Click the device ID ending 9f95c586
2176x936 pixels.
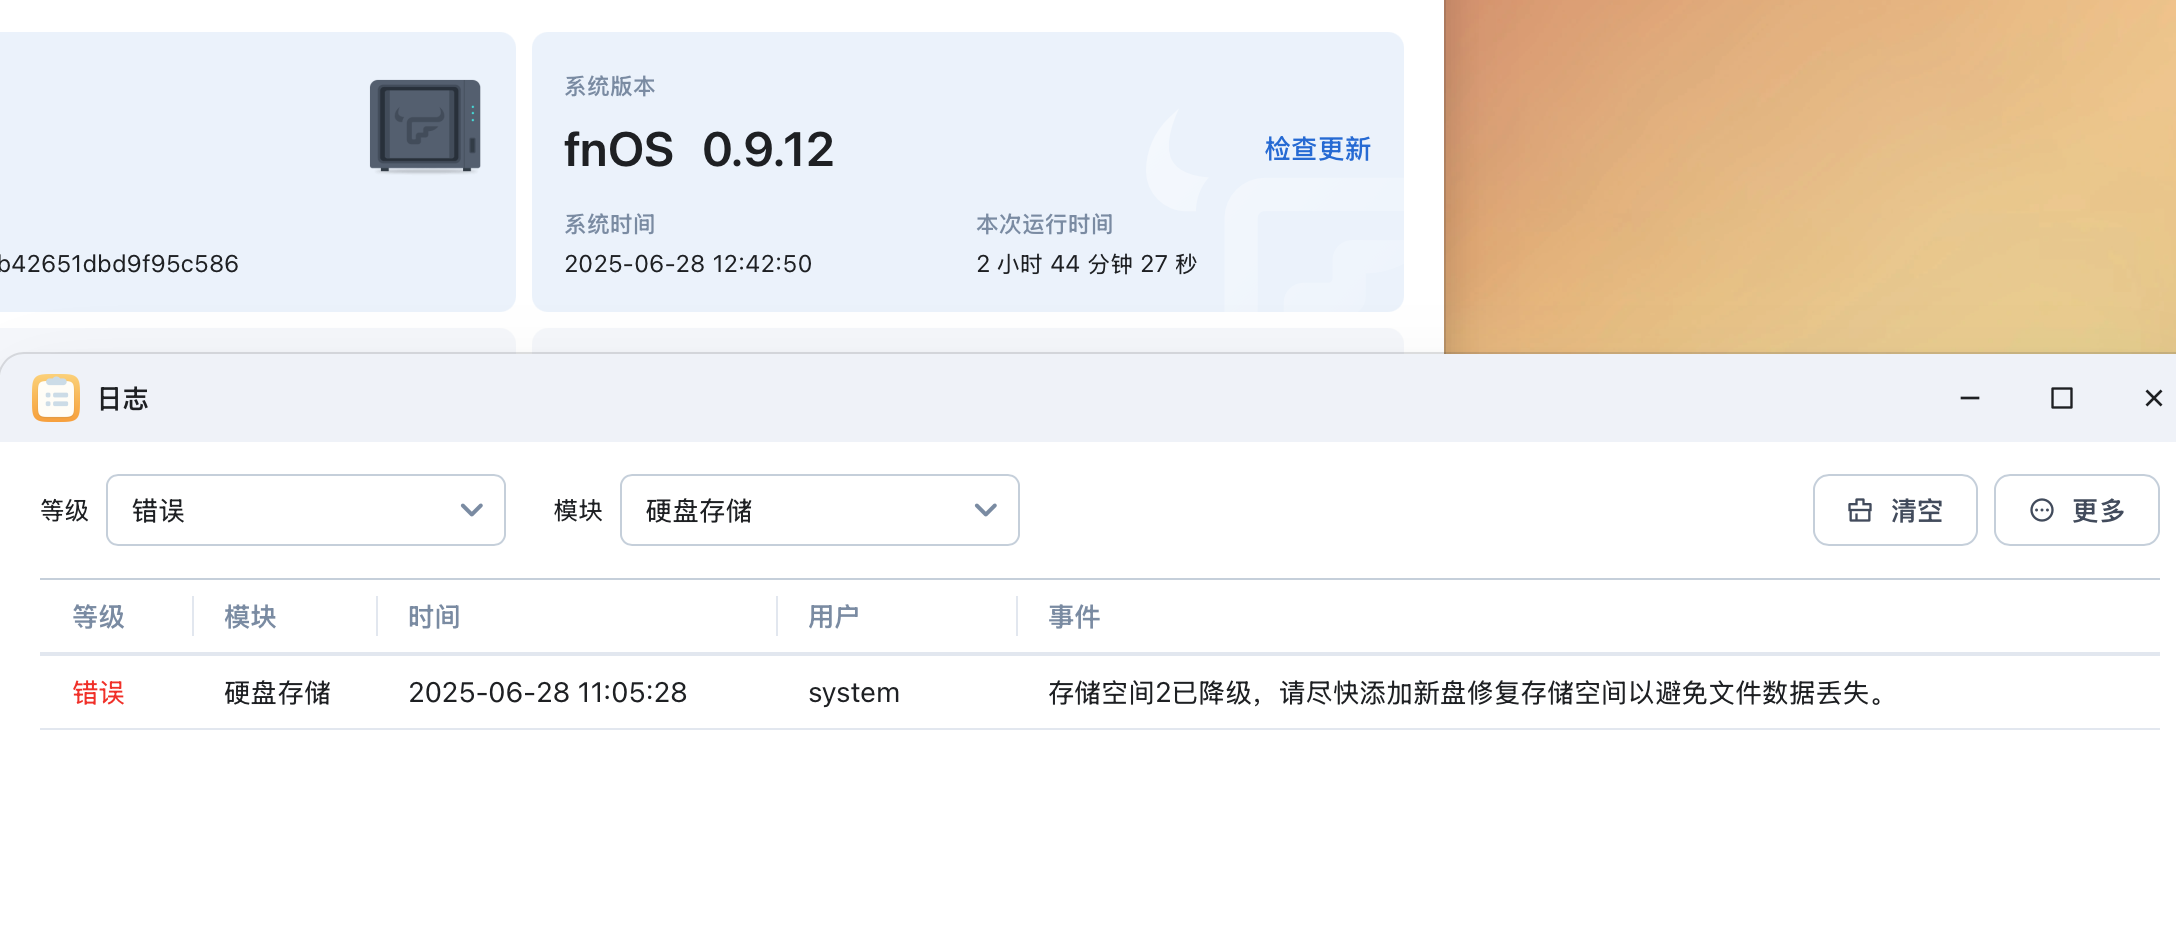119,264
